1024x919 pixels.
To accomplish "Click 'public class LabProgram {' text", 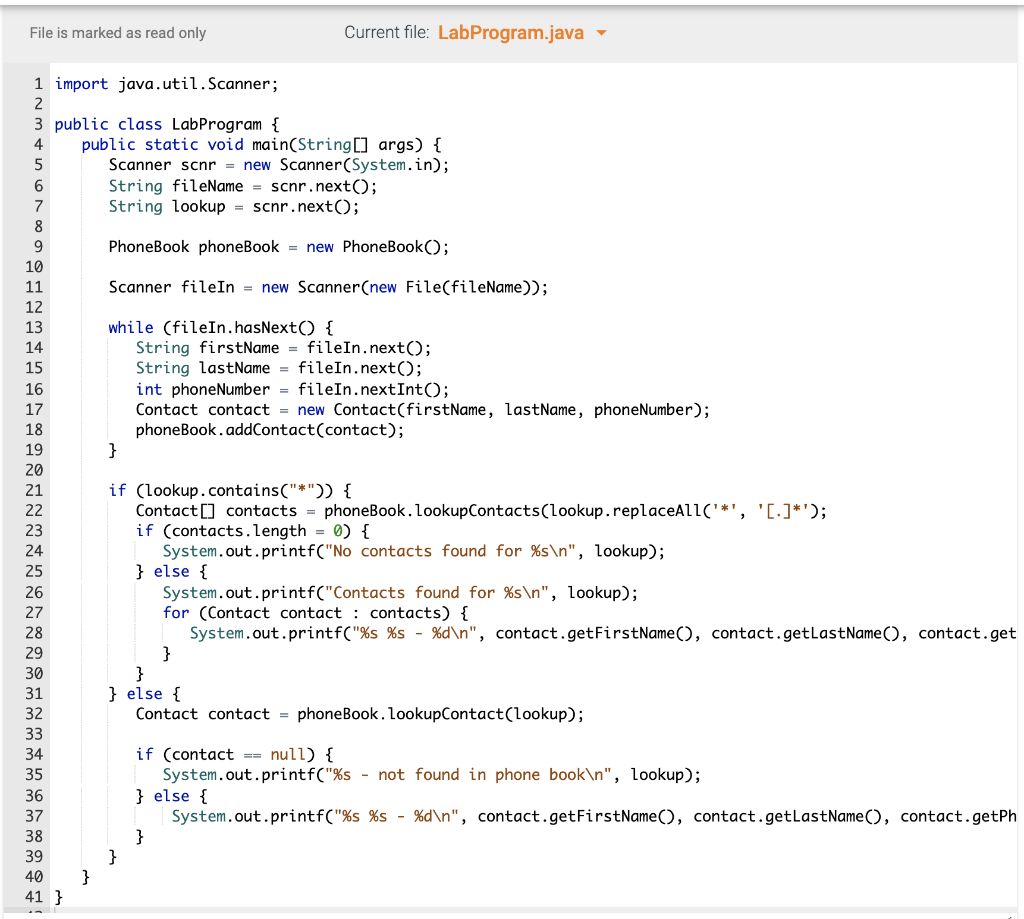I will point(167,125).
